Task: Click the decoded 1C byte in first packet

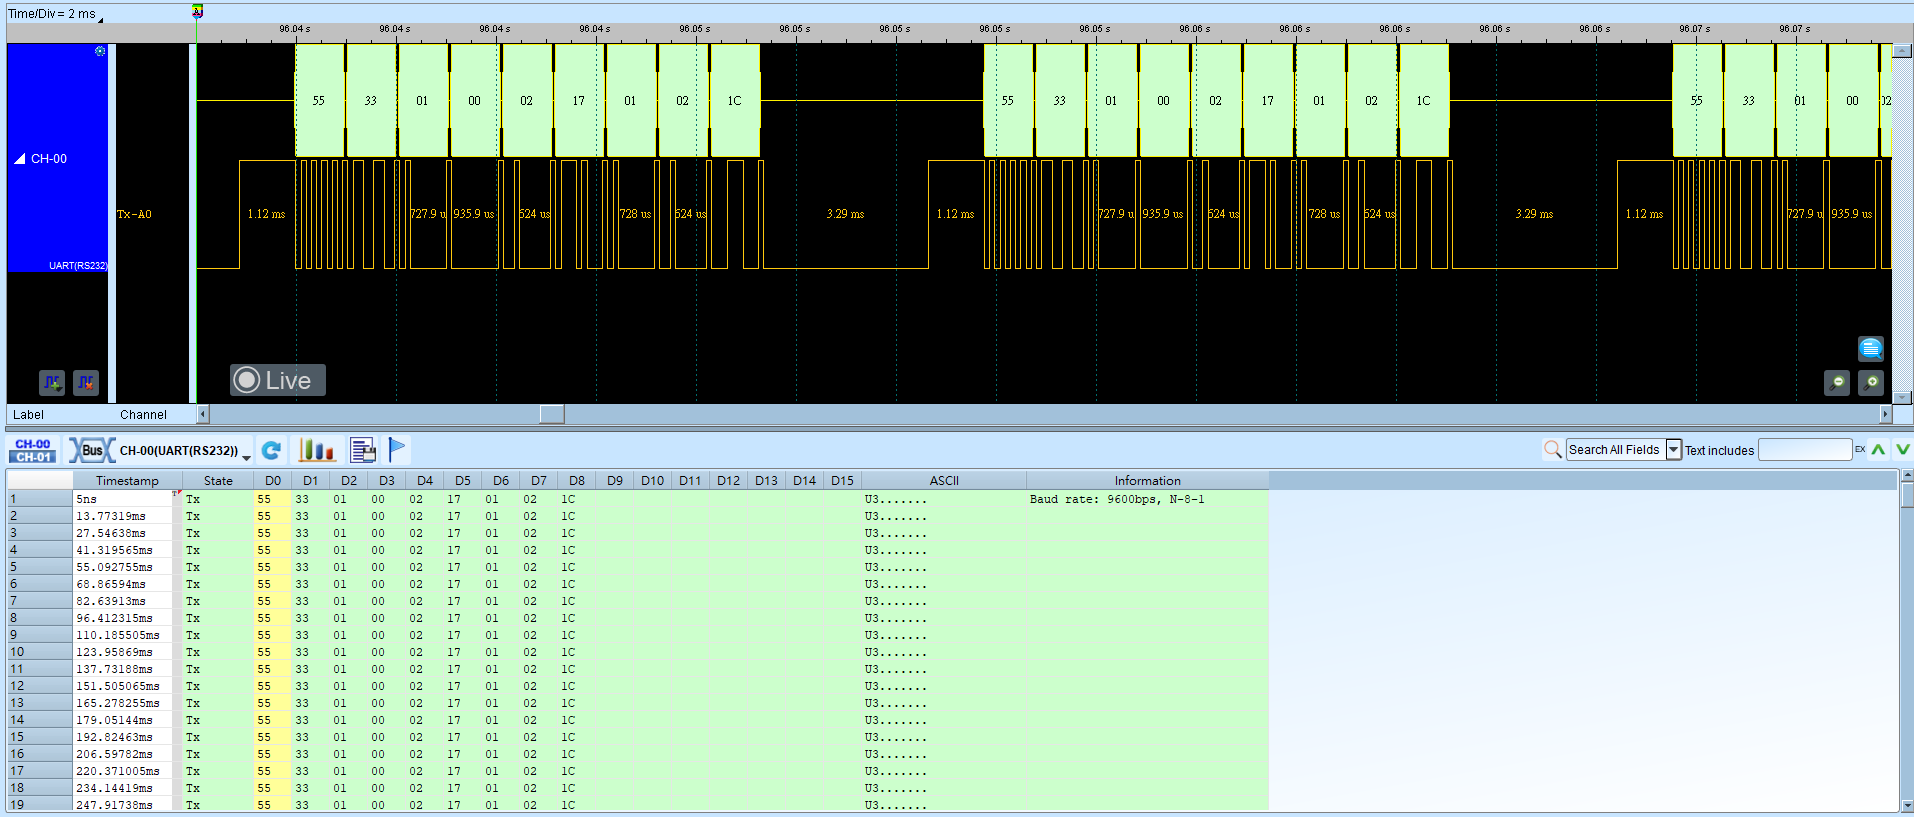Action: click(734, 100)
